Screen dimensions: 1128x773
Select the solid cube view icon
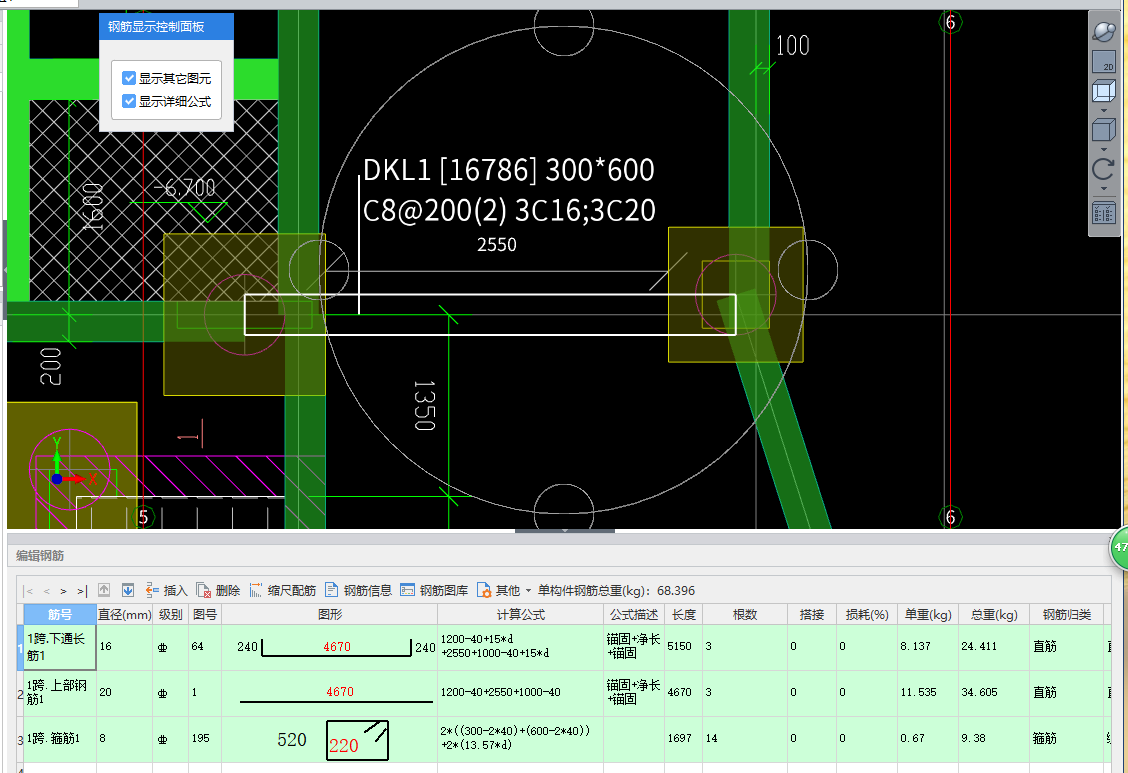(x=1104, y=130)
